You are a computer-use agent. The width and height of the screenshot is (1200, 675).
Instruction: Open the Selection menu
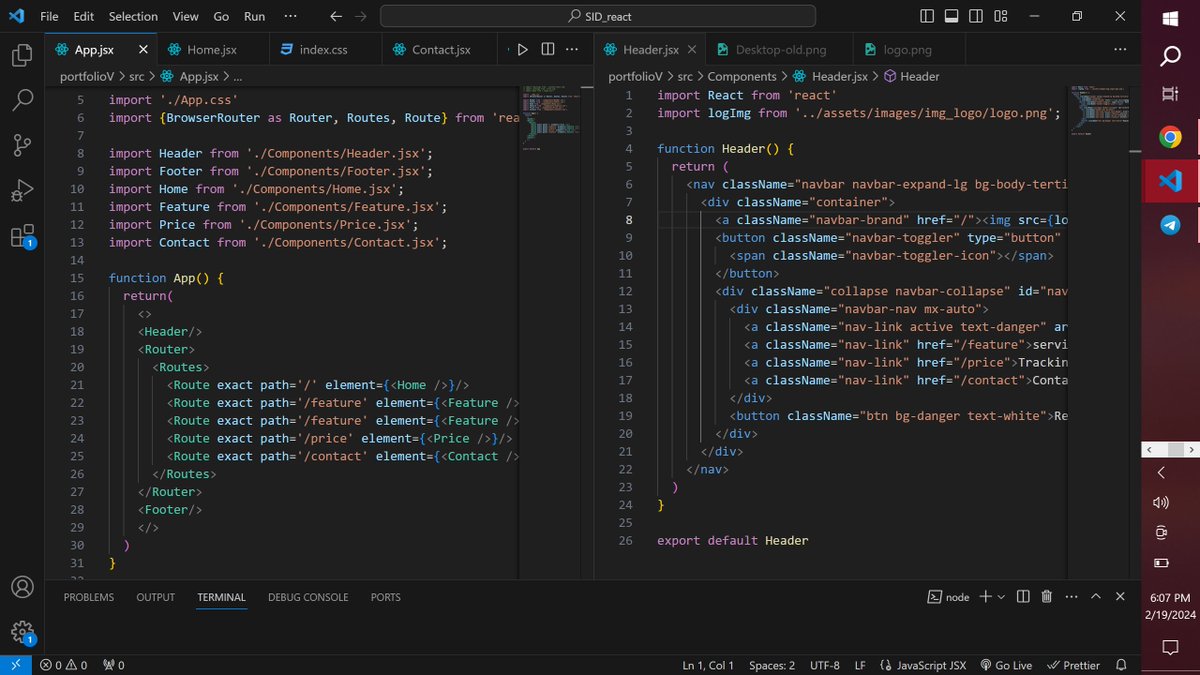pyautogui.click(x=133, y=16)
